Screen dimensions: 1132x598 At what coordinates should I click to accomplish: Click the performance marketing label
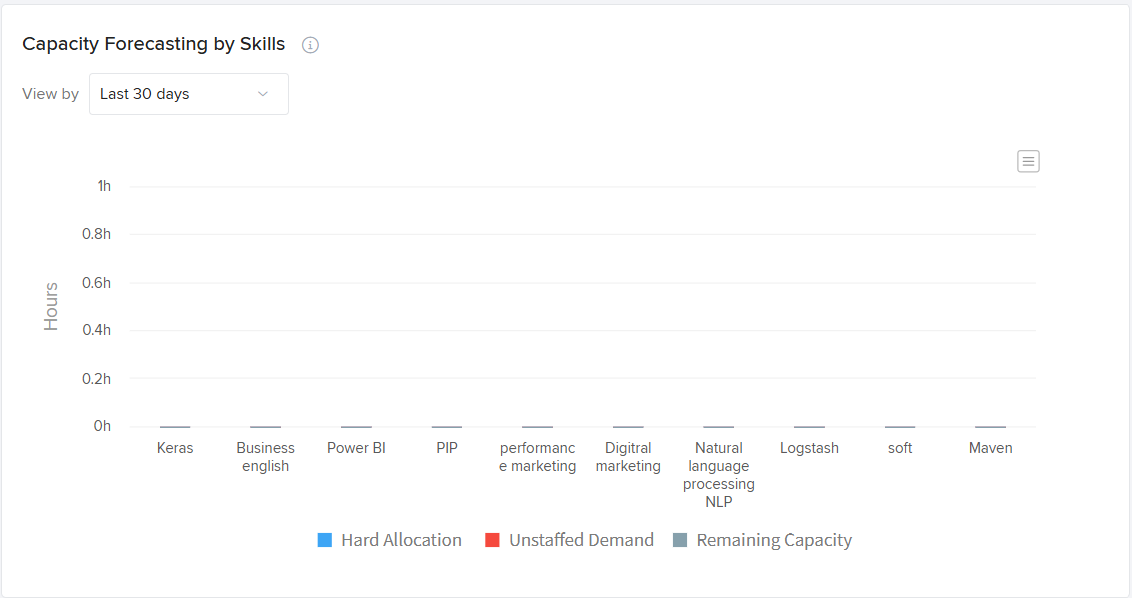point(538,457)
